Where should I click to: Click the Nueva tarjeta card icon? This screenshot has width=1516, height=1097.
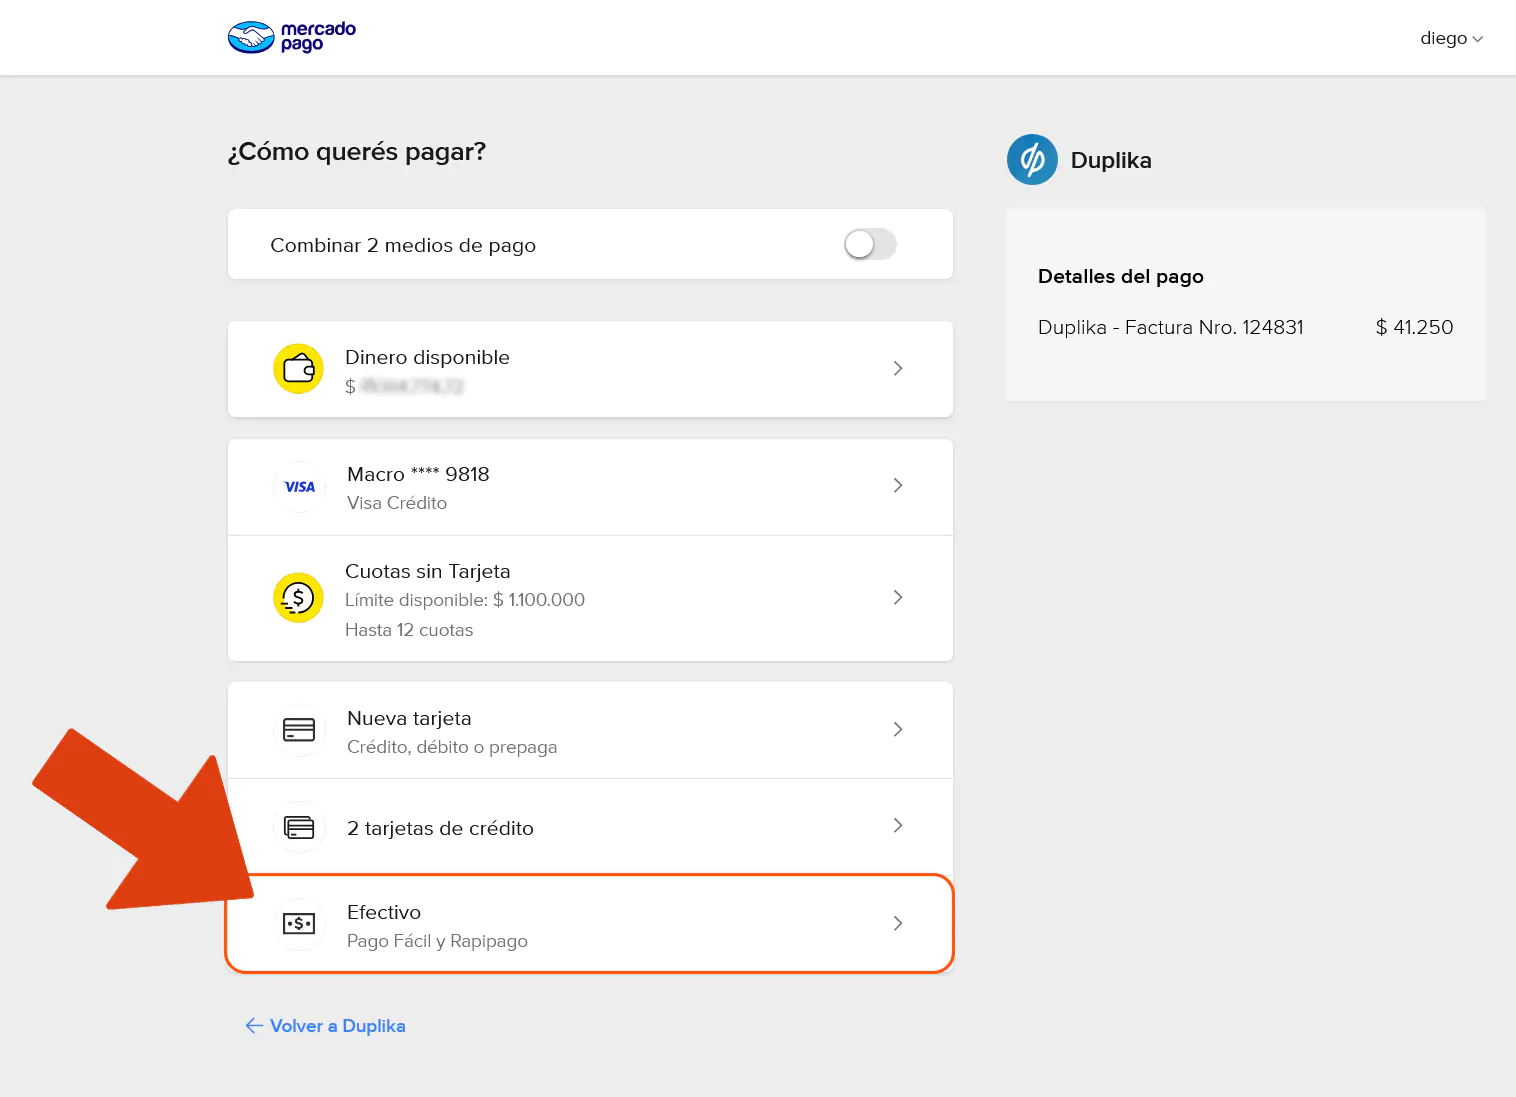(299, 730)
